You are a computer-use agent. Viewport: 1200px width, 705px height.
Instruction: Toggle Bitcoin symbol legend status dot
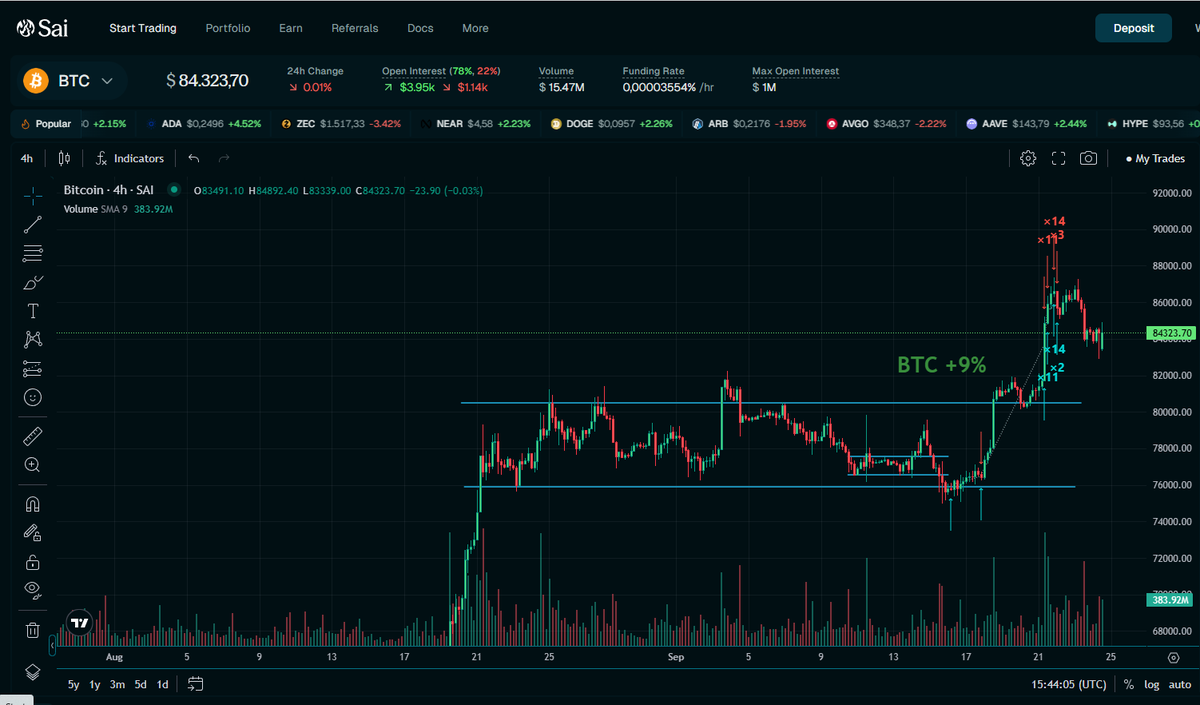[x=174, y=189]
